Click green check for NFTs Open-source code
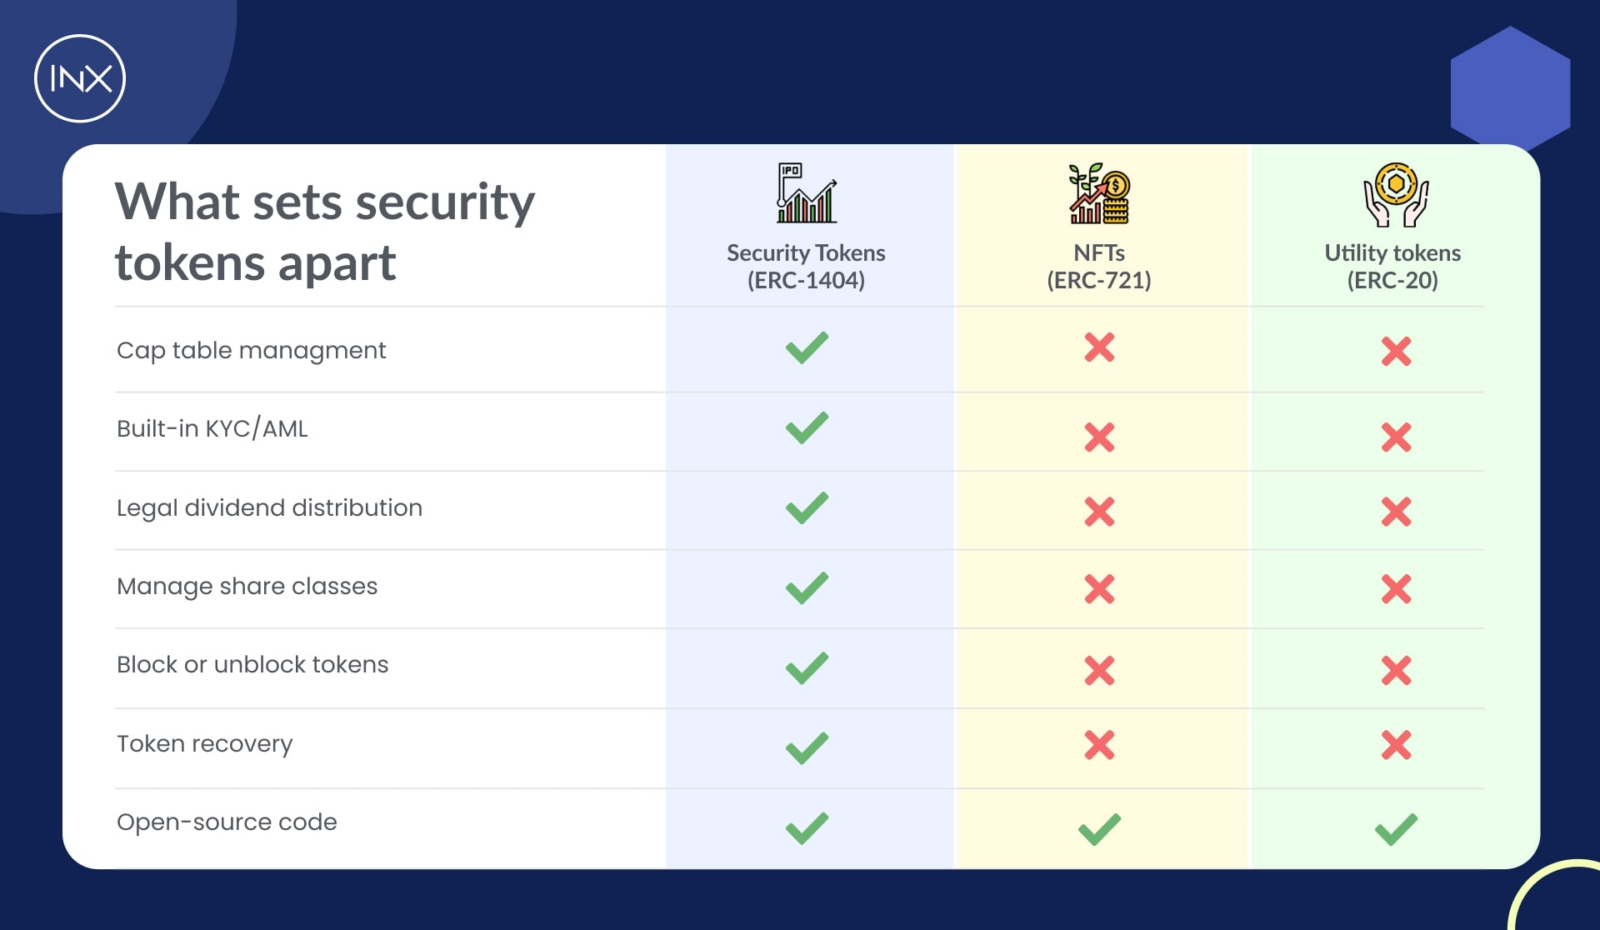This screenshot has width=1600, height=930. [1099, 829]
